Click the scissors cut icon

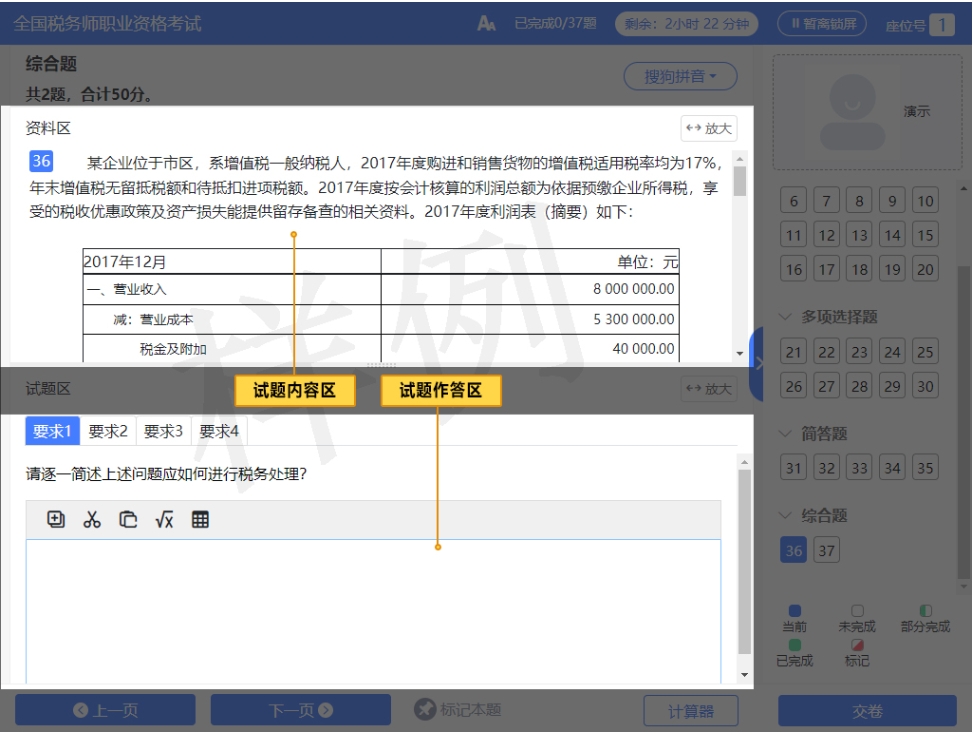point(92,520)
